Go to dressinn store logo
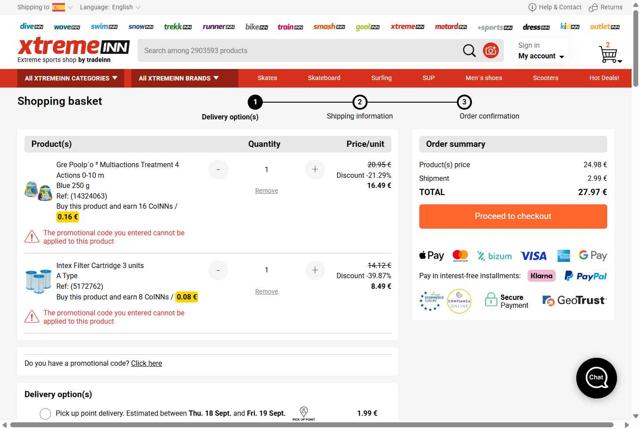This screenshot has width=640, height=429. tap(536, 27)
